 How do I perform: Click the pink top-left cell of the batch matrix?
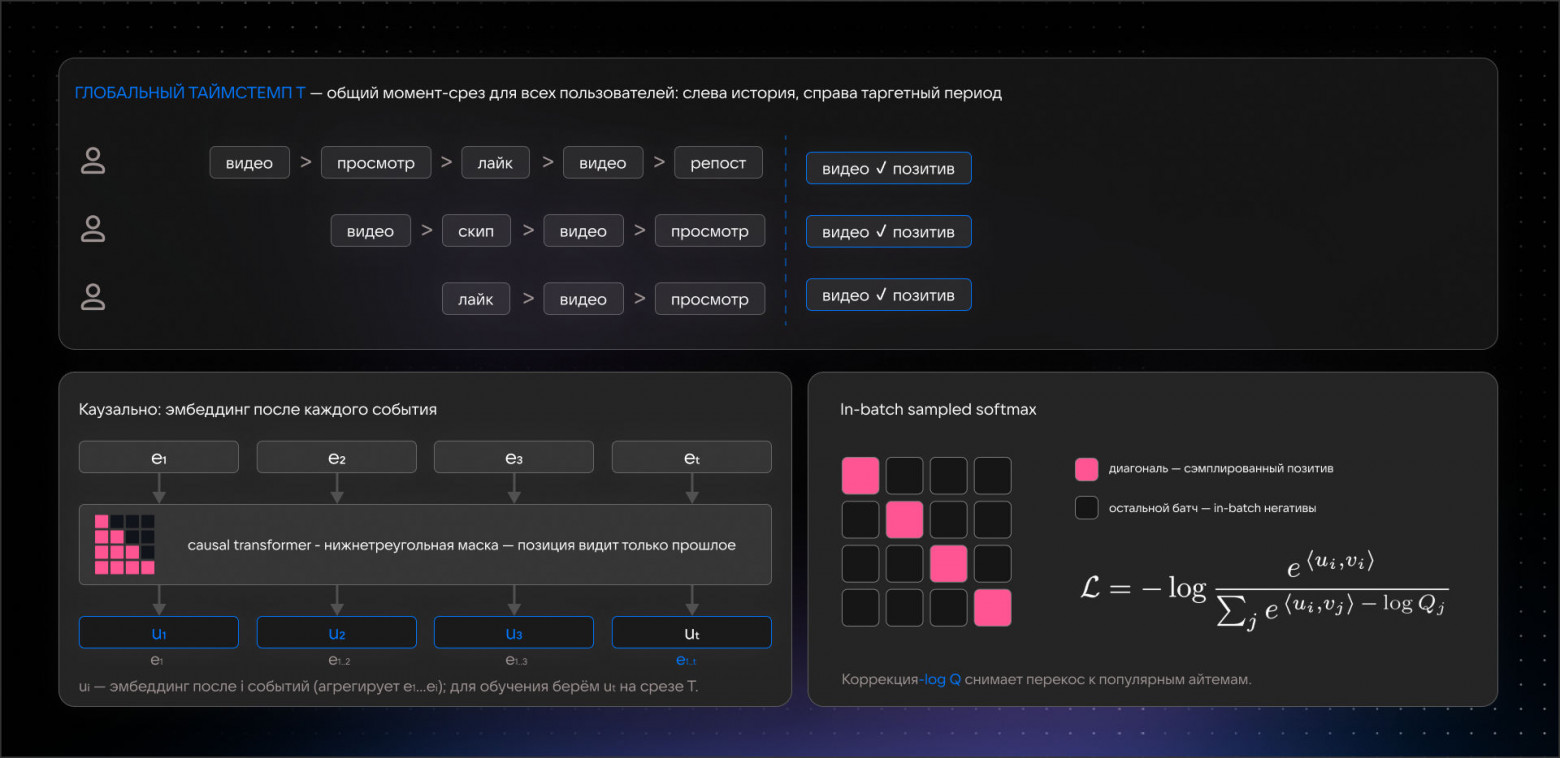pyautogui.click(x=860, y=476)
